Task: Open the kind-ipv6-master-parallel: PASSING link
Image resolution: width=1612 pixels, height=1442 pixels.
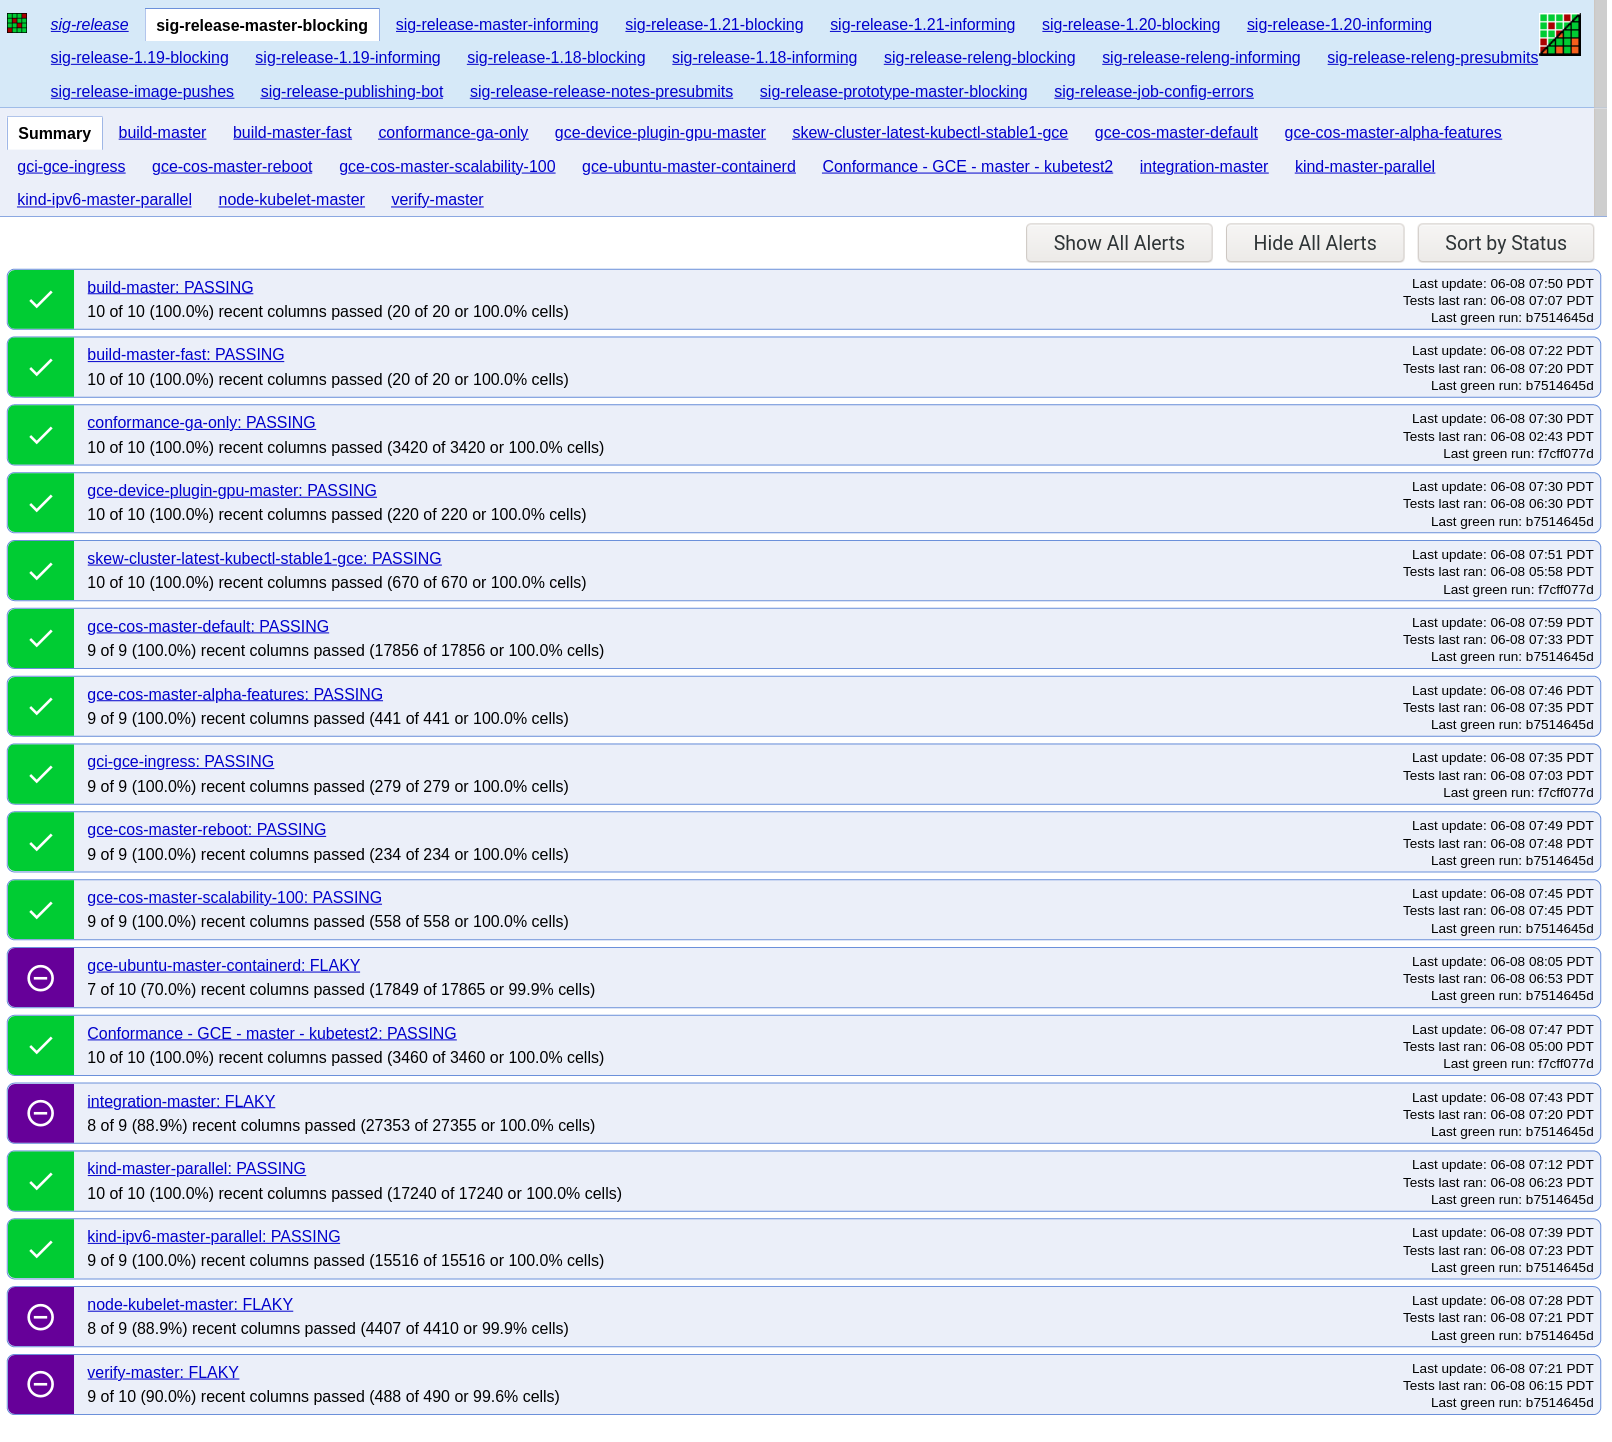Action: [214, 1237]
